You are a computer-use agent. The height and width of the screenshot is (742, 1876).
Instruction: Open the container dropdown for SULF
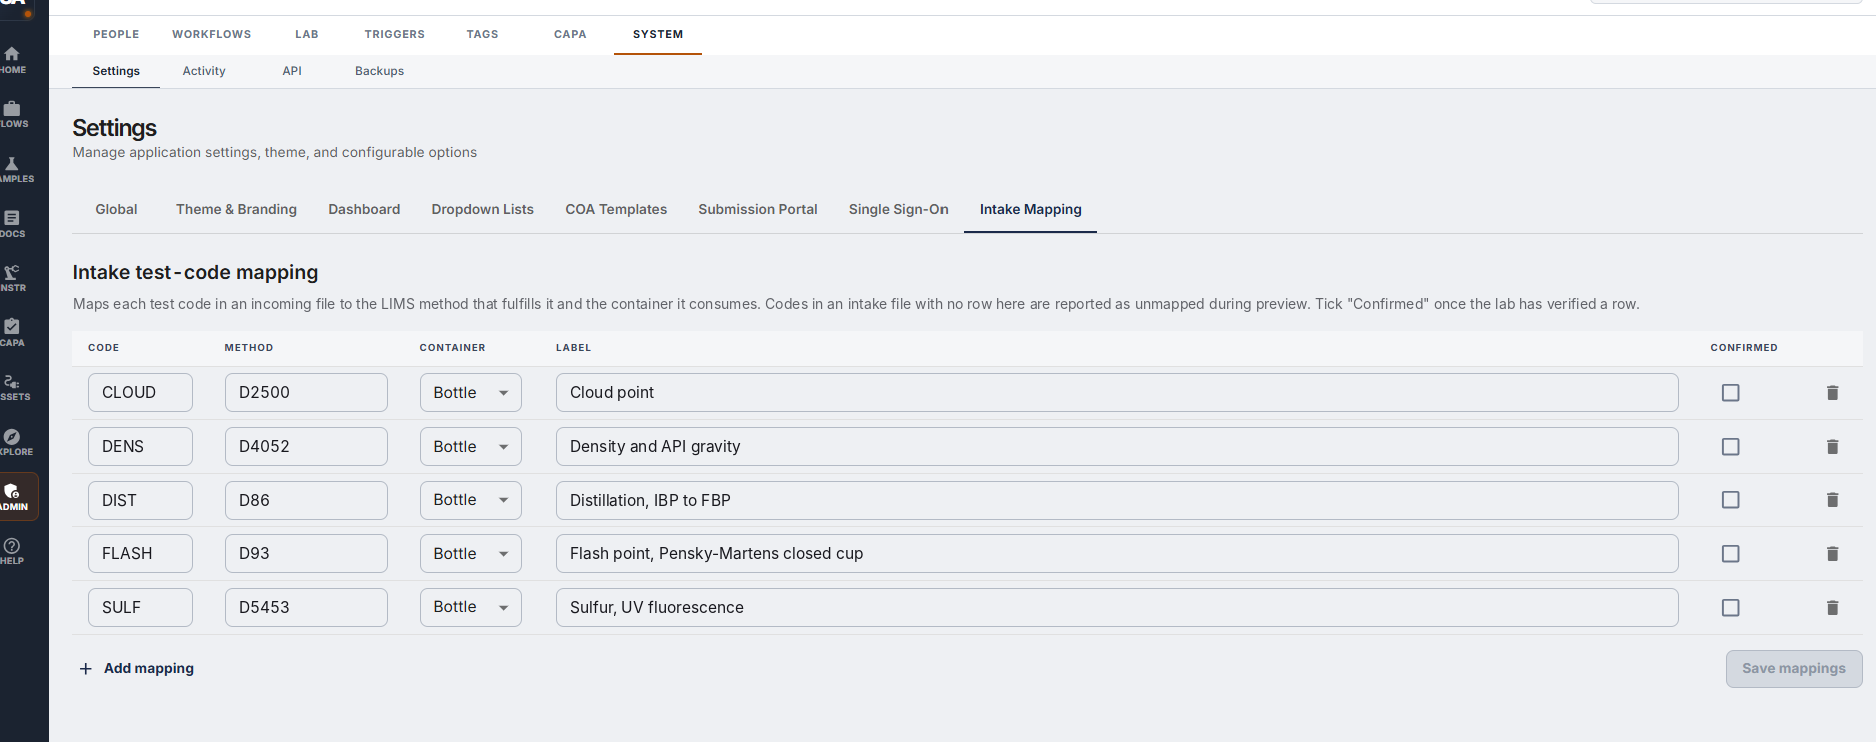pyautogui.click(x=470, y=607)
